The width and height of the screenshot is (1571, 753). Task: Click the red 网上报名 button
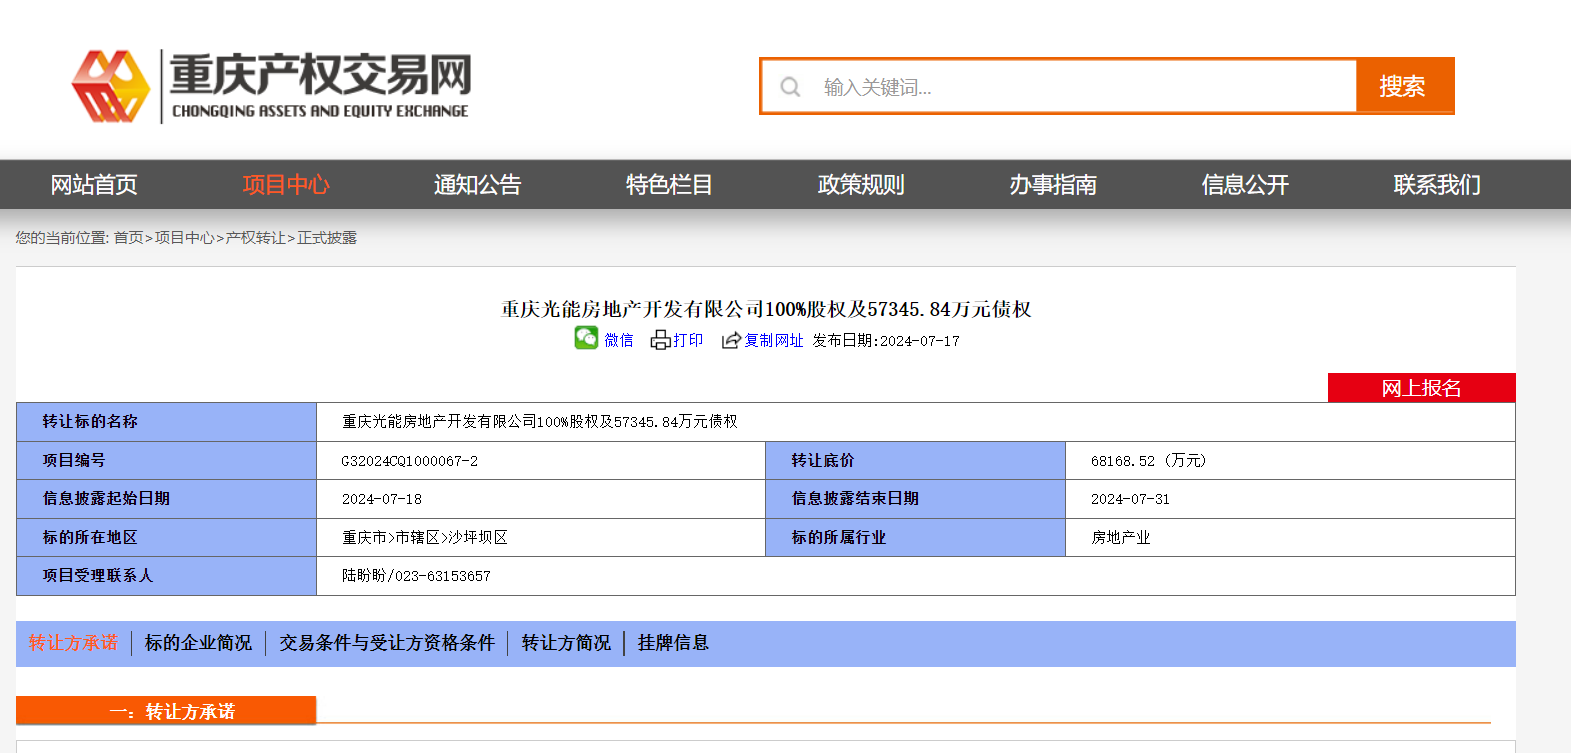[x=1421, y=388]
